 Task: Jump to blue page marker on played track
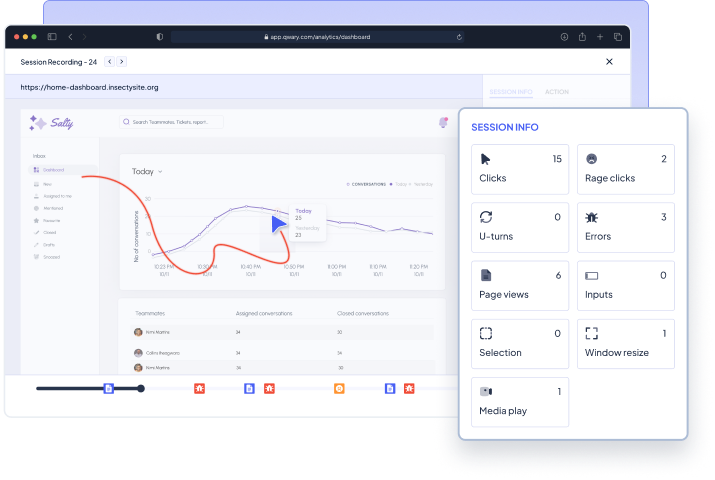coord(109,388)
